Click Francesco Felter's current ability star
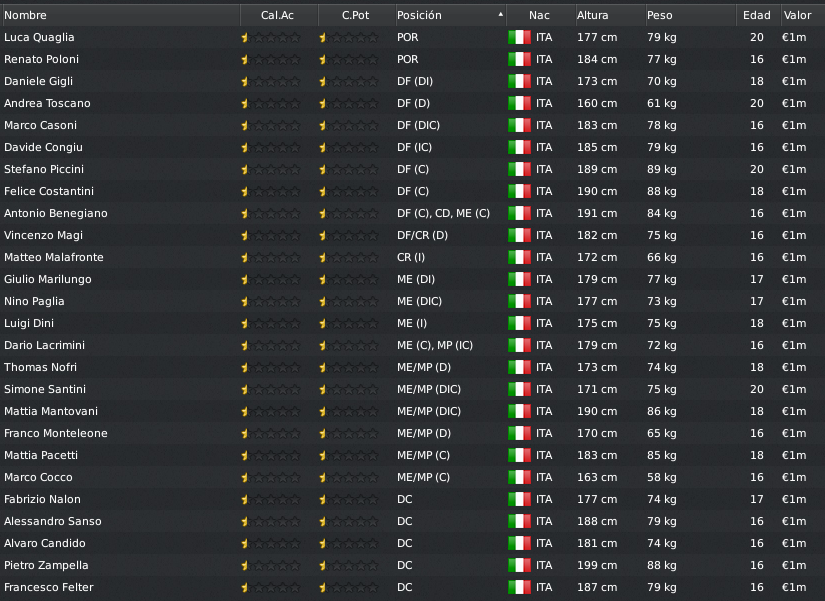 click(x=271, y=587)
